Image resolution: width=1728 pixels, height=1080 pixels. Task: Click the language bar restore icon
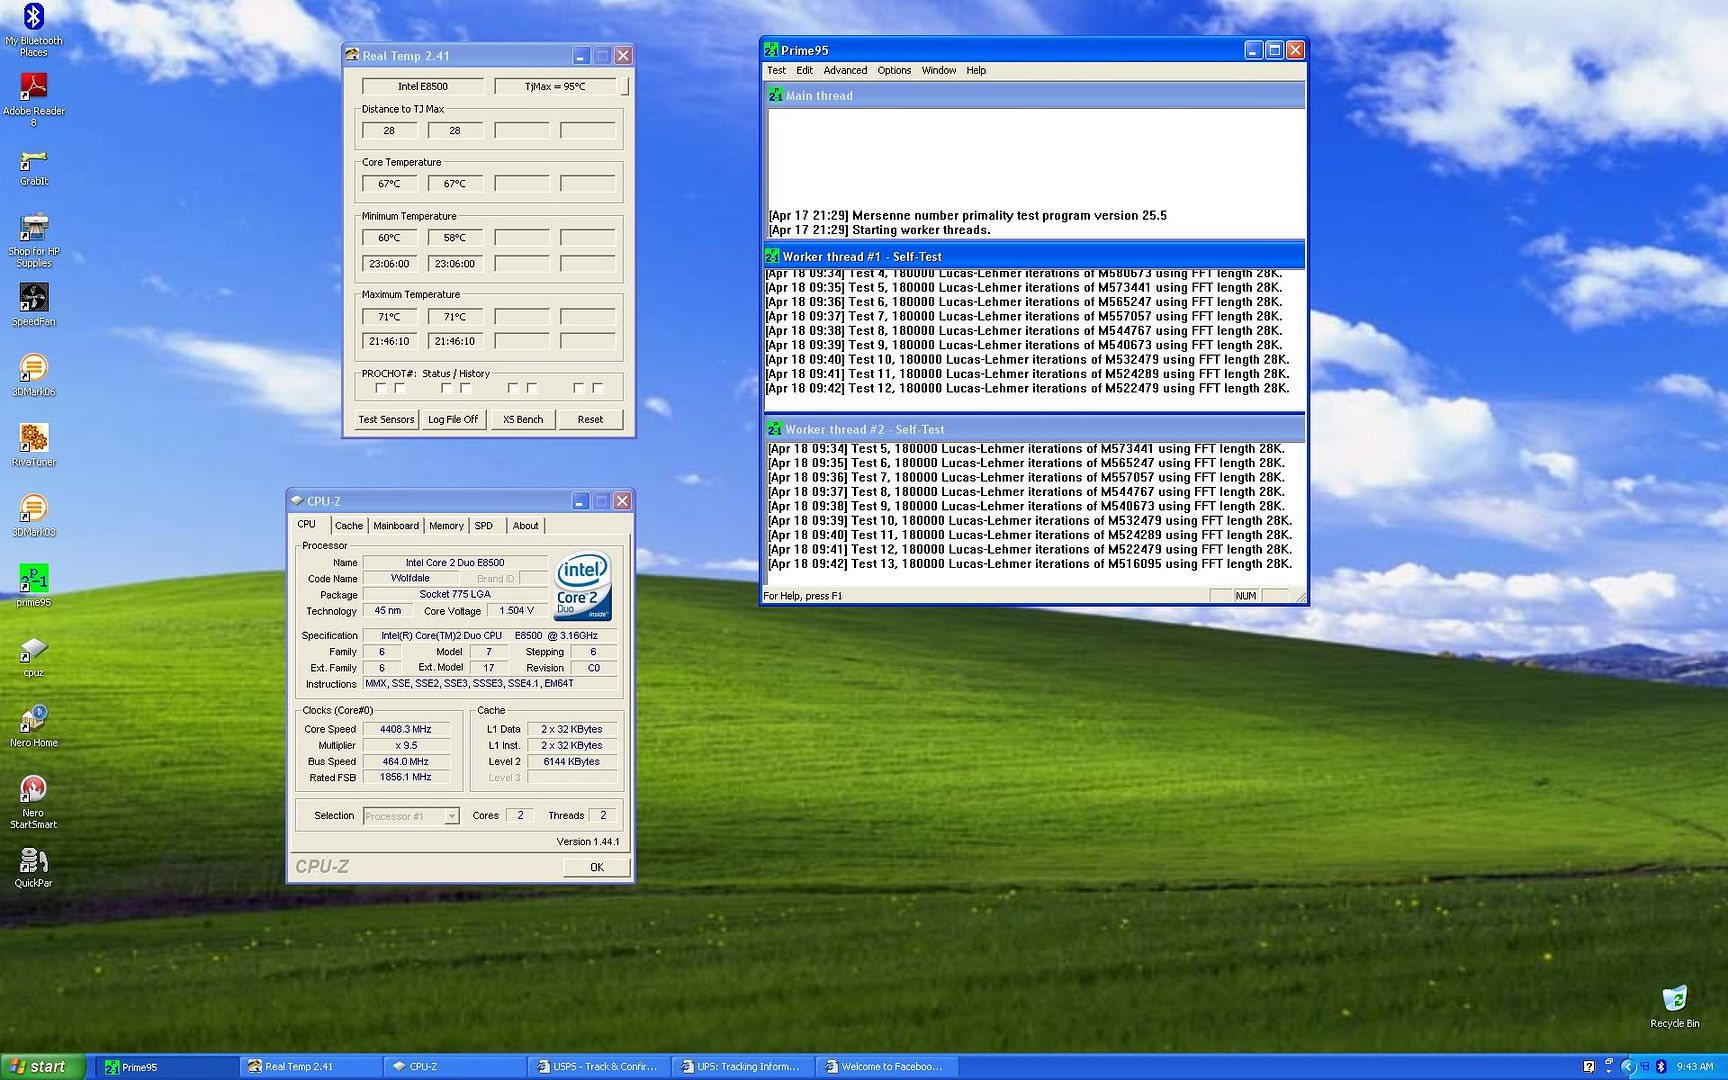pyautogui.click(x=1609, y=1061)
